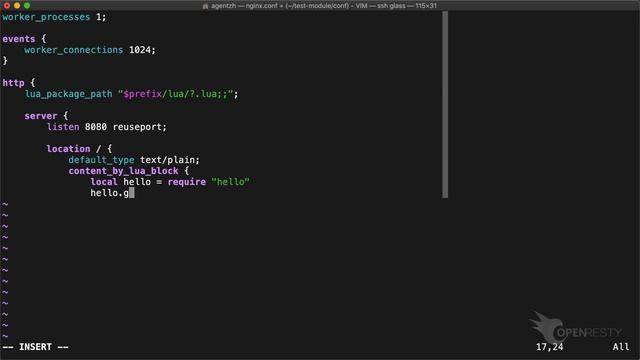Screen dimensions: 640x360
Task: Click the terminal scrollbar thumb
Action: (x=445, y=104)
